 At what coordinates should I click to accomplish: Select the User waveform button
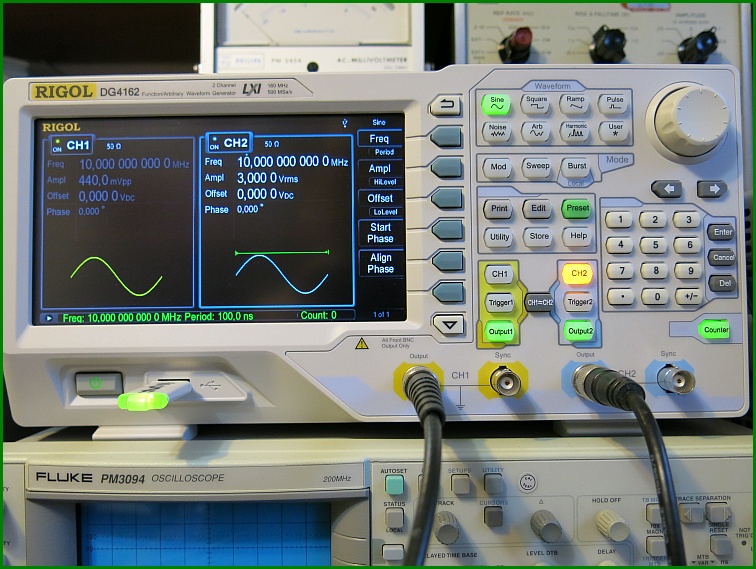[x=615, y=131]
